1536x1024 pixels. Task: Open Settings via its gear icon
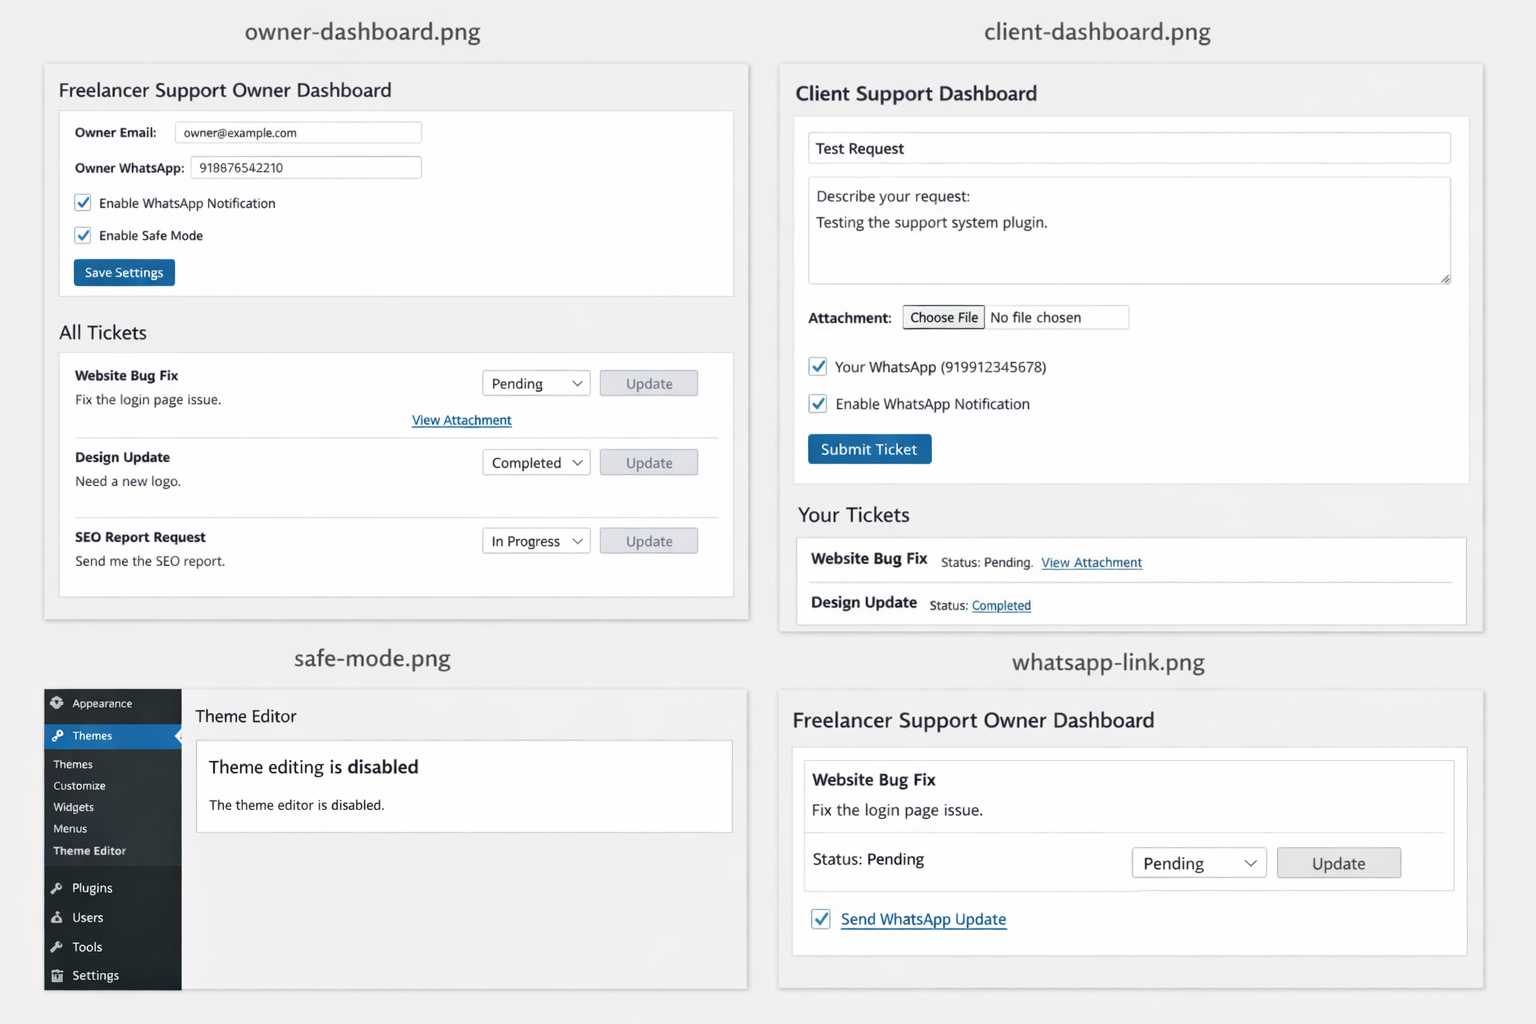coord(59,975)
